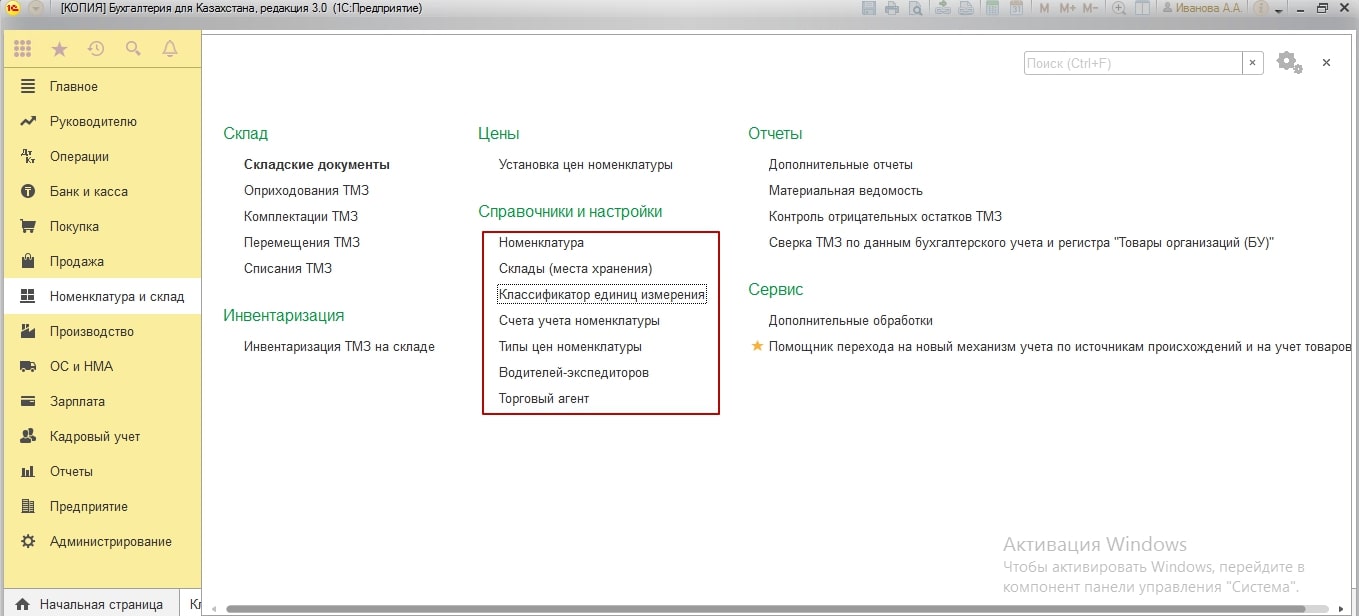Open the sections menu grid icon
1359x616 pixels.
[x=22, y=48]
